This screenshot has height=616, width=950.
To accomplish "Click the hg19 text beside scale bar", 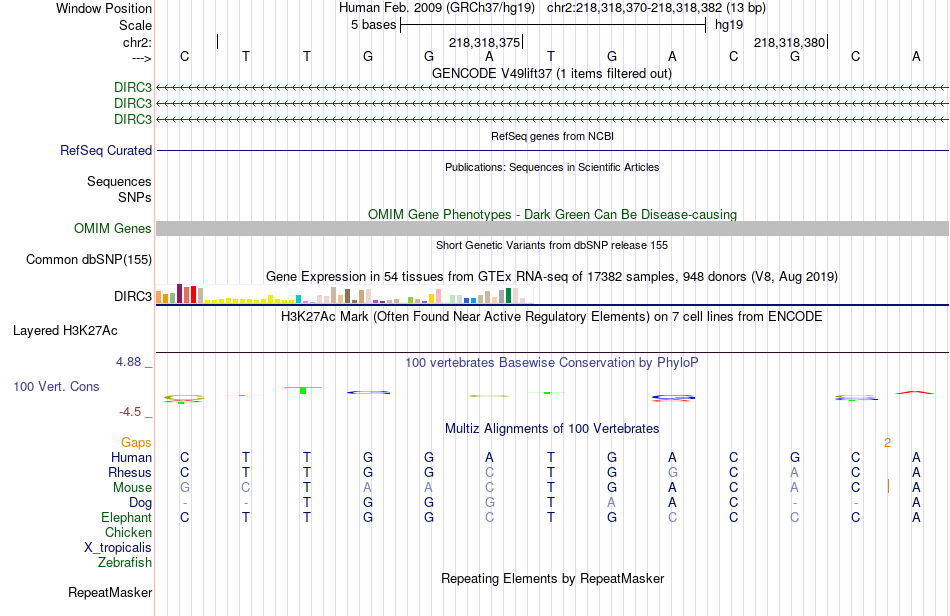I will point(729,25).
